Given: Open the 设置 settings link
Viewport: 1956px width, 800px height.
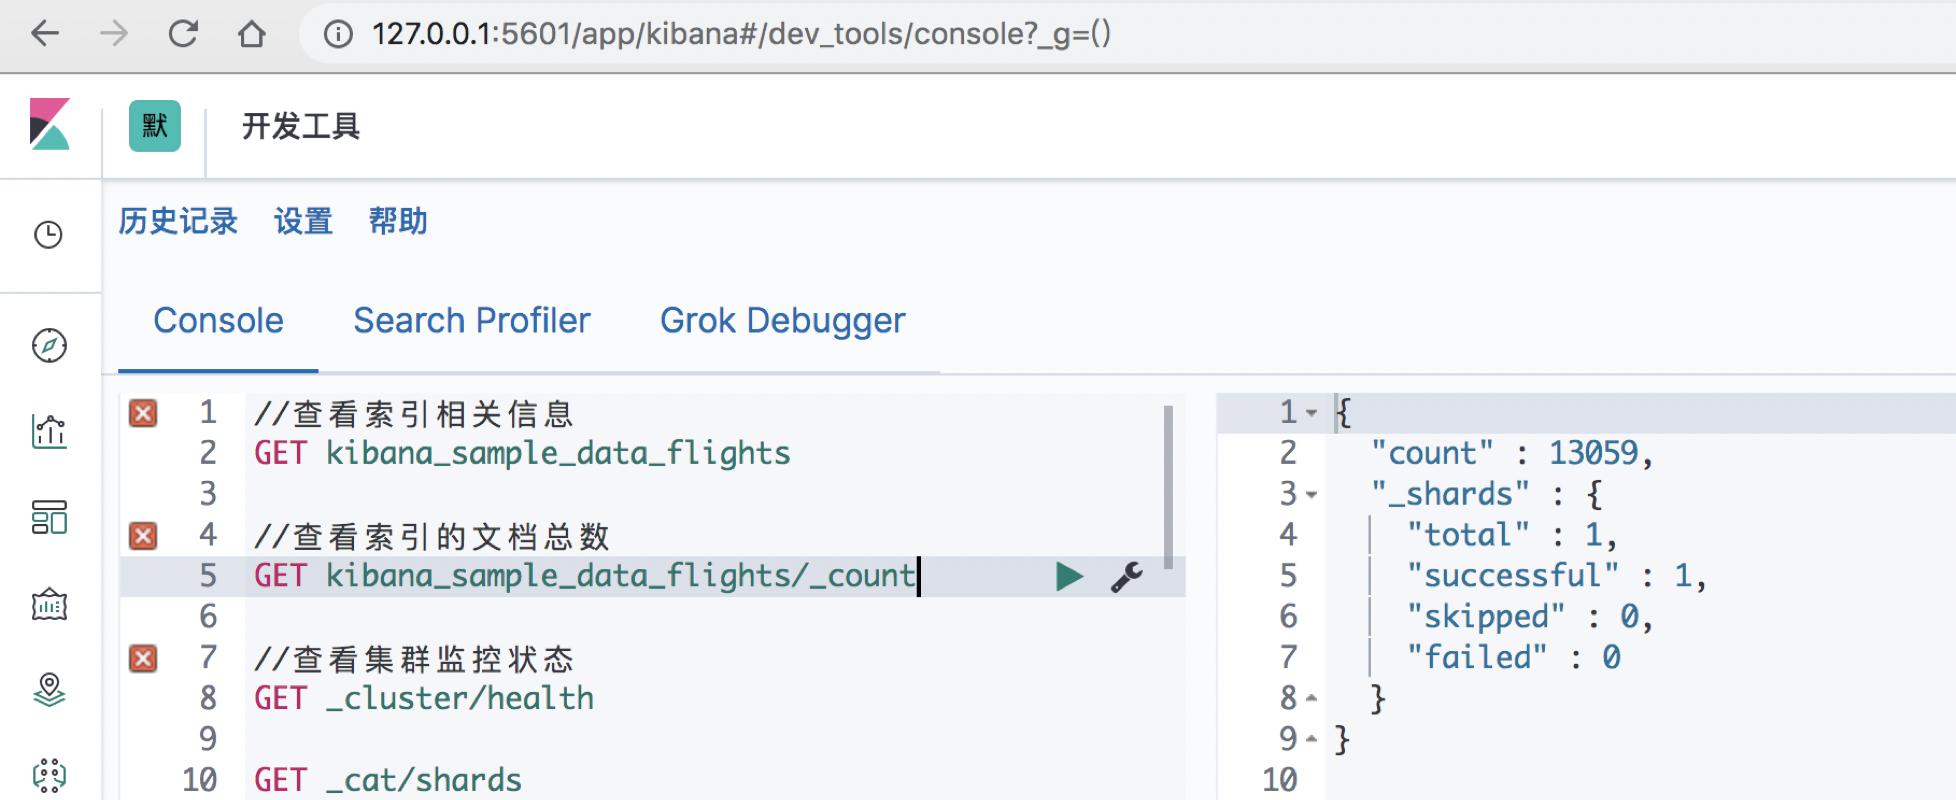Looking at the screenshot, I should click(303, 221).
